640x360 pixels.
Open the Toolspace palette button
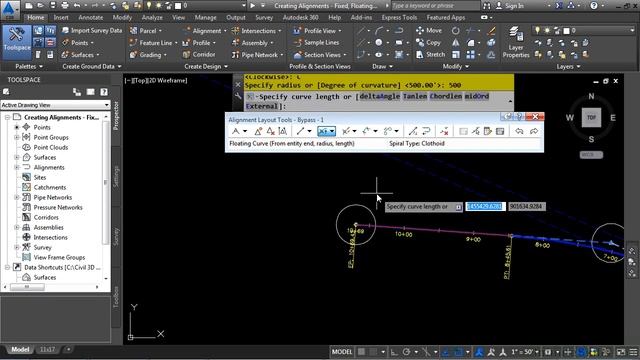tap(16, 42)
